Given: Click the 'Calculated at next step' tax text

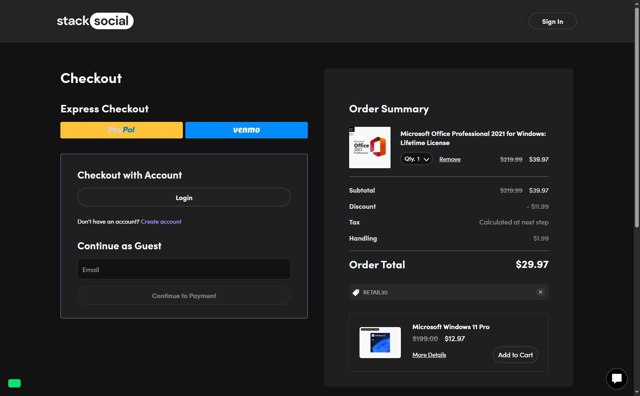Looking at the screenshot, I should tap(514, 222).
